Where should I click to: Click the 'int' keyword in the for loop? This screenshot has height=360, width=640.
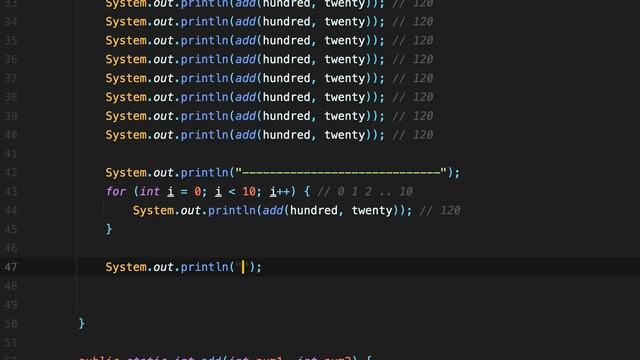(x=150, y=191)
